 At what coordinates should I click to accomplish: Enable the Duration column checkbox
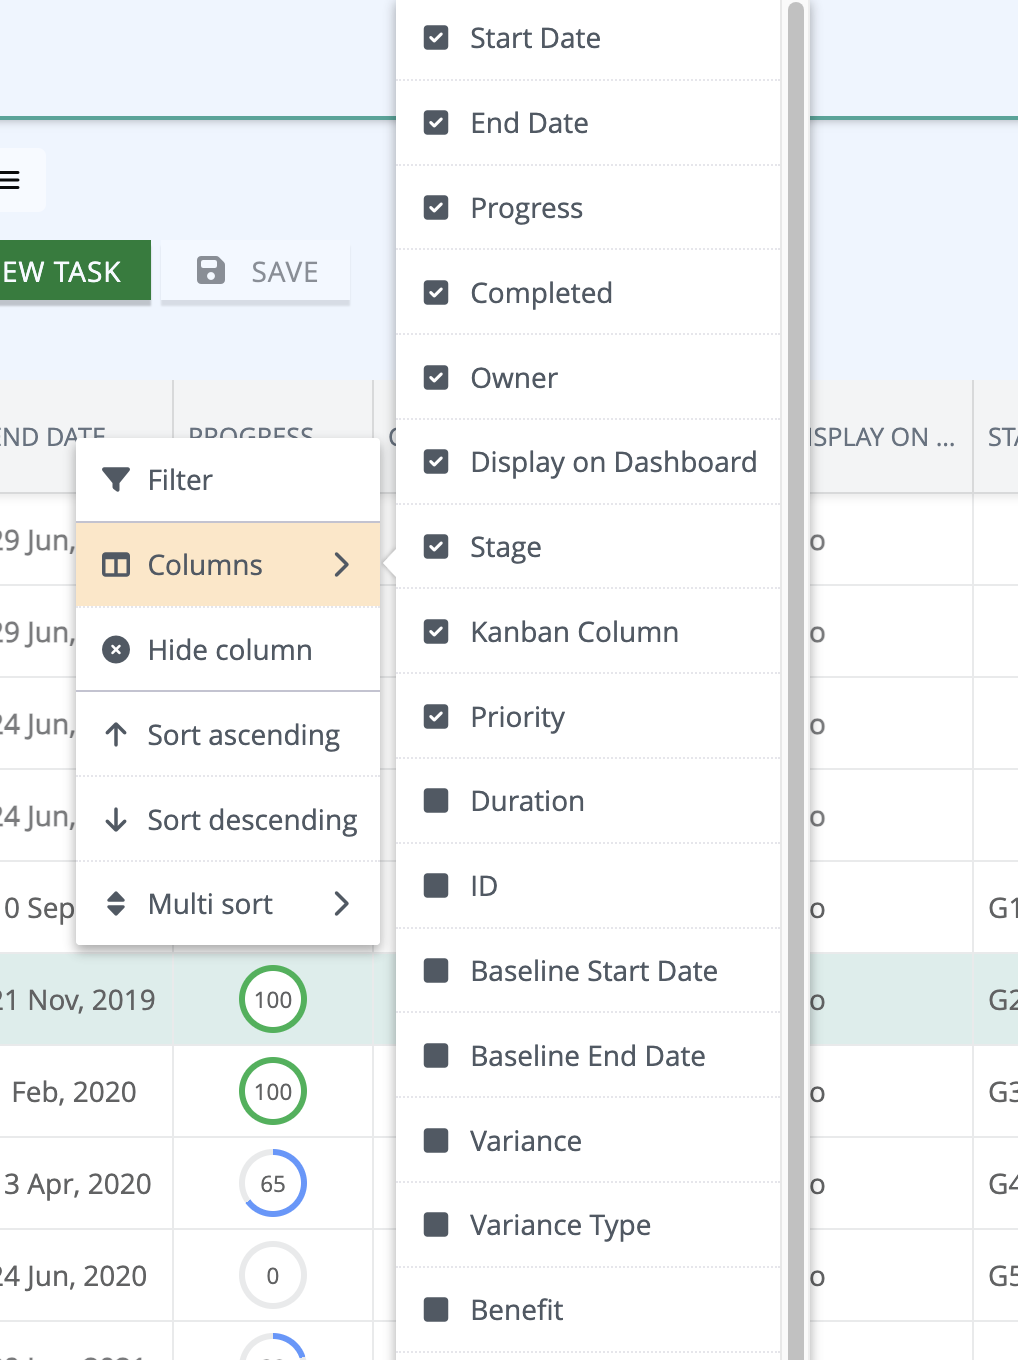tap(436, 801)
